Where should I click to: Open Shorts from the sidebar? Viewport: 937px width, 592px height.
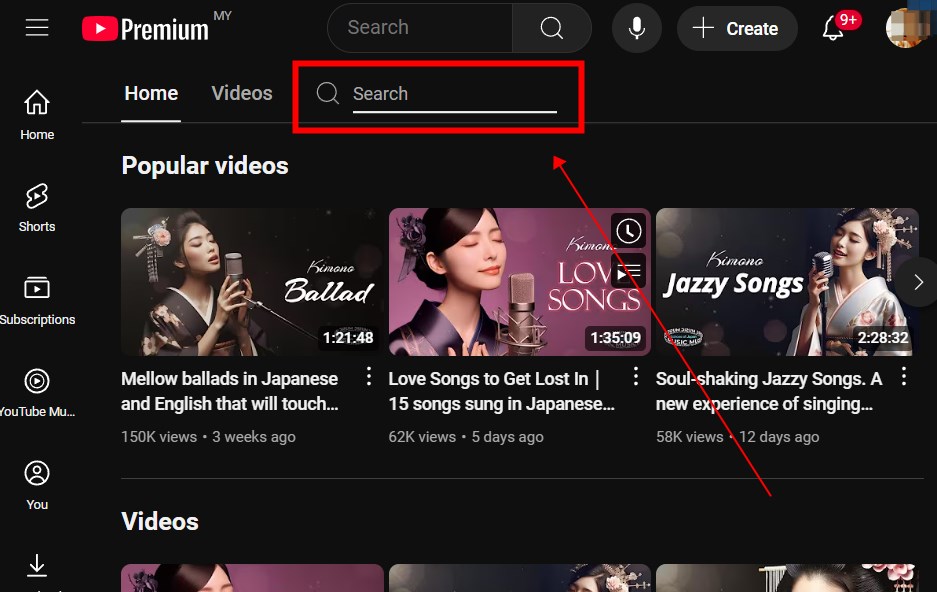(x=37, y=207)
